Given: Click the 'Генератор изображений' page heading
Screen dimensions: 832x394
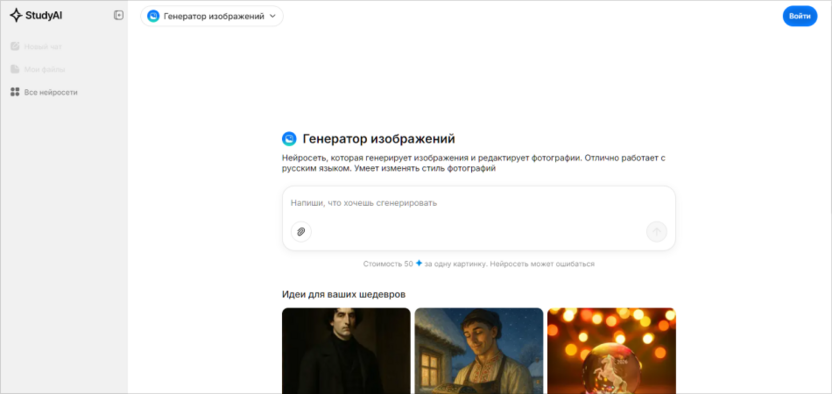Looking at the screenshot, I should (x=379, y=139).
